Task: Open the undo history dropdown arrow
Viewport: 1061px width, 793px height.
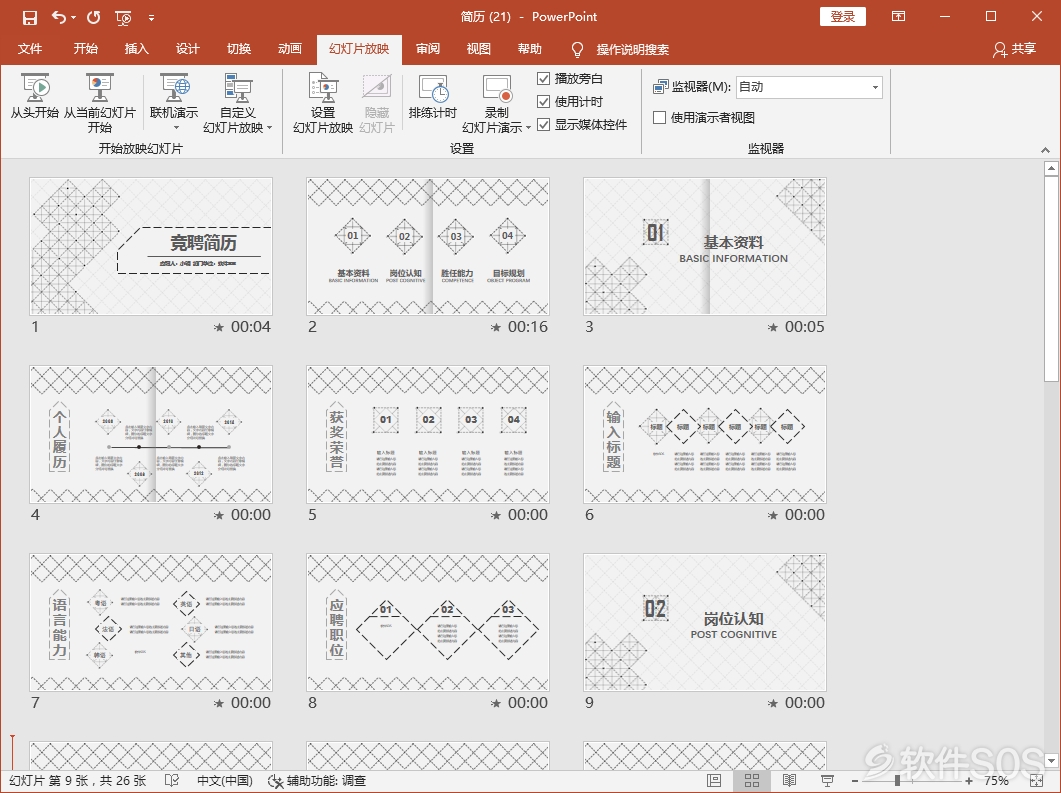Action: [x=73, y=18]
